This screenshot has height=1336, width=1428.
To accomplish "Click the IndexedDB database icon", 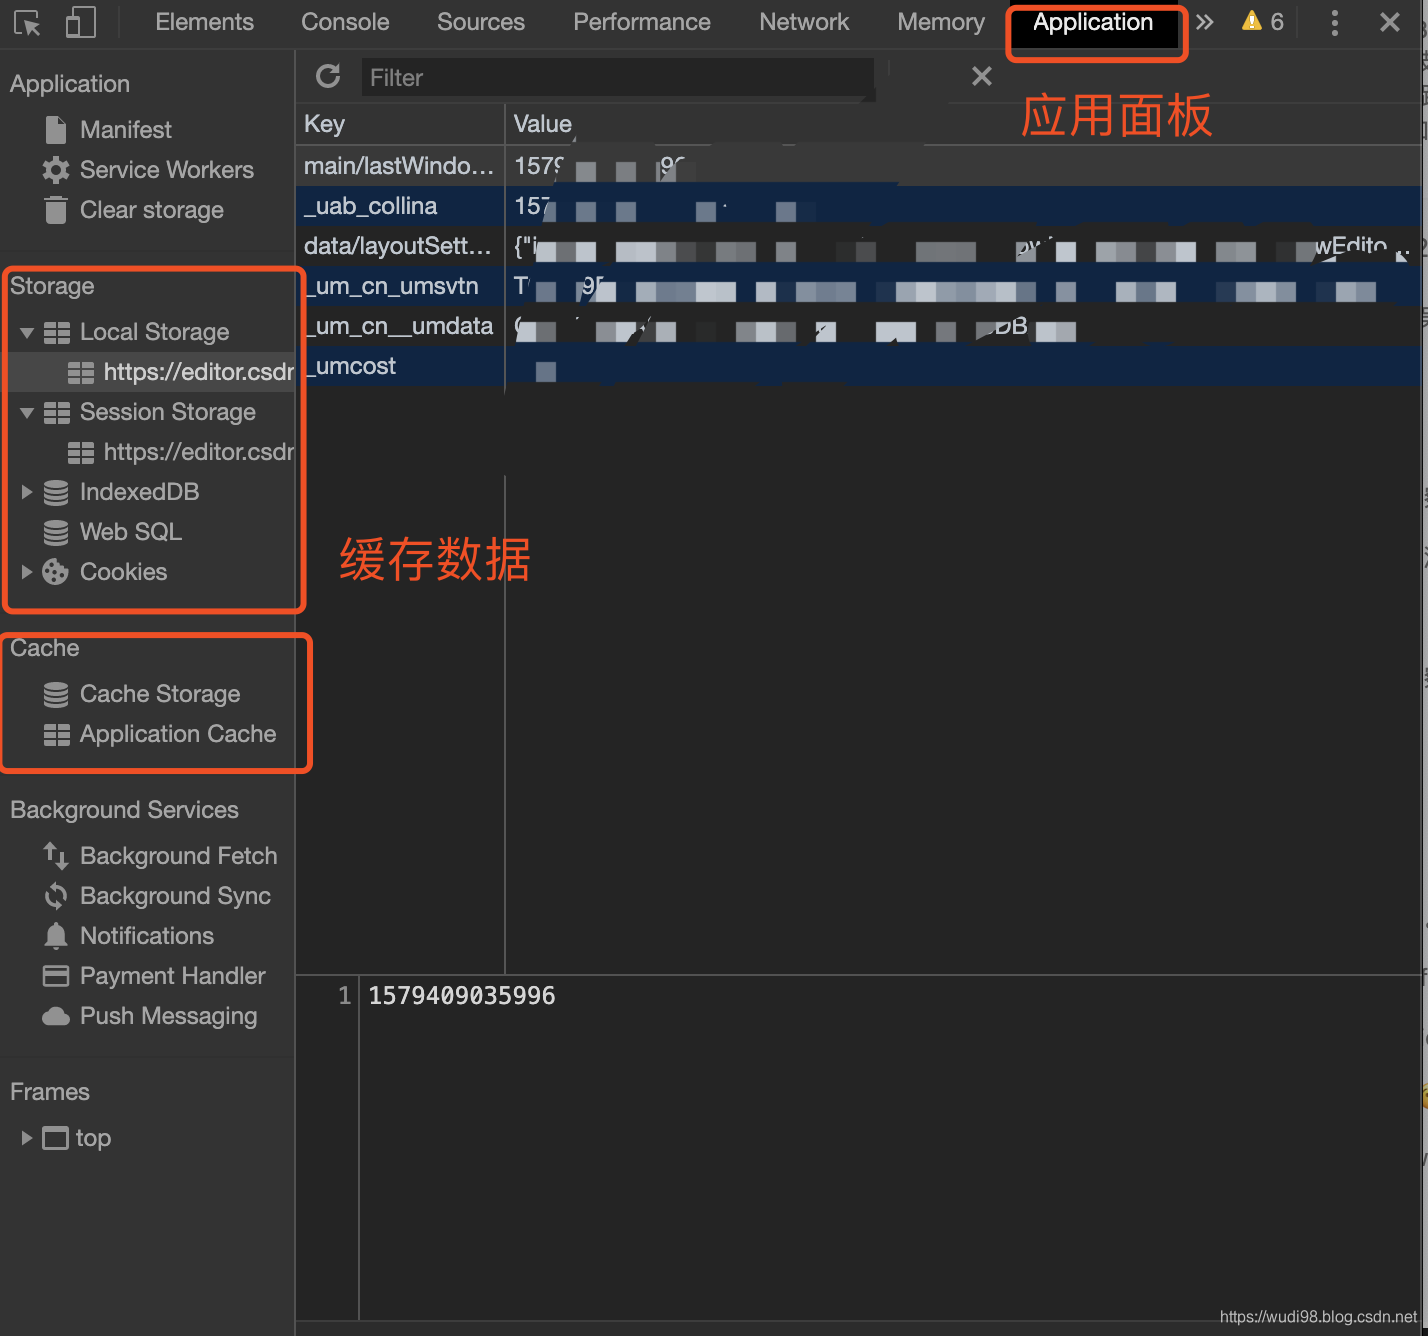I will click(x=56, y=492).
